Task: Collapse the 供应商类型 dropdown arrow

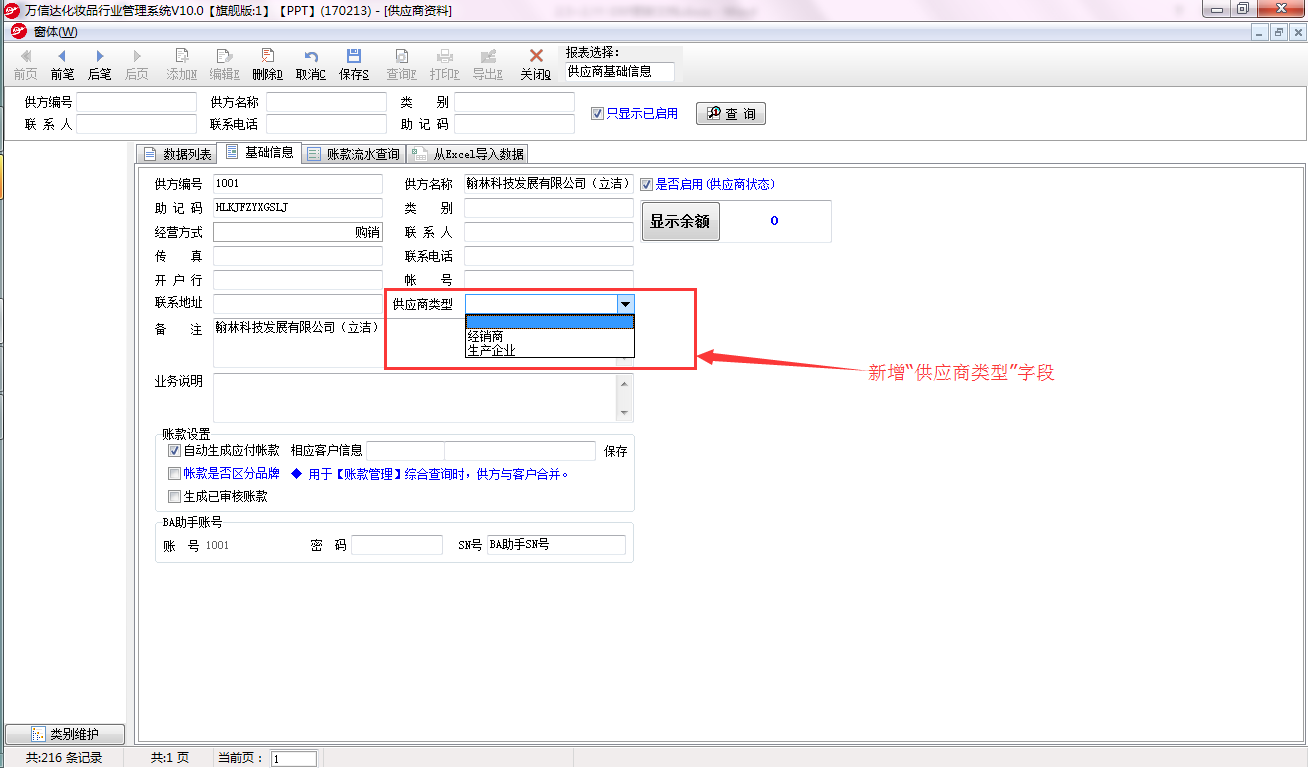Action: tap(625, 304)
